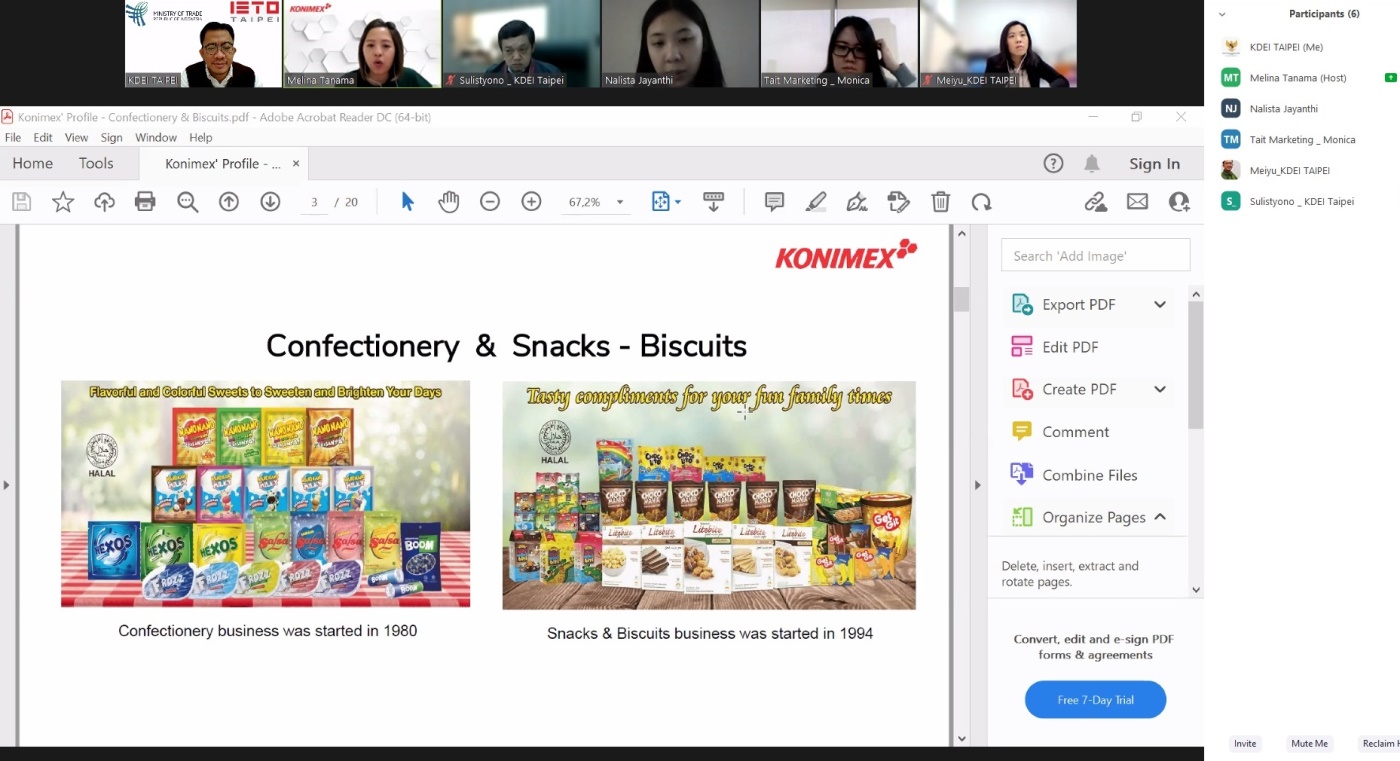Add the document to starred with star icon
Screen dimensions: 1400x761
[63, 202]
